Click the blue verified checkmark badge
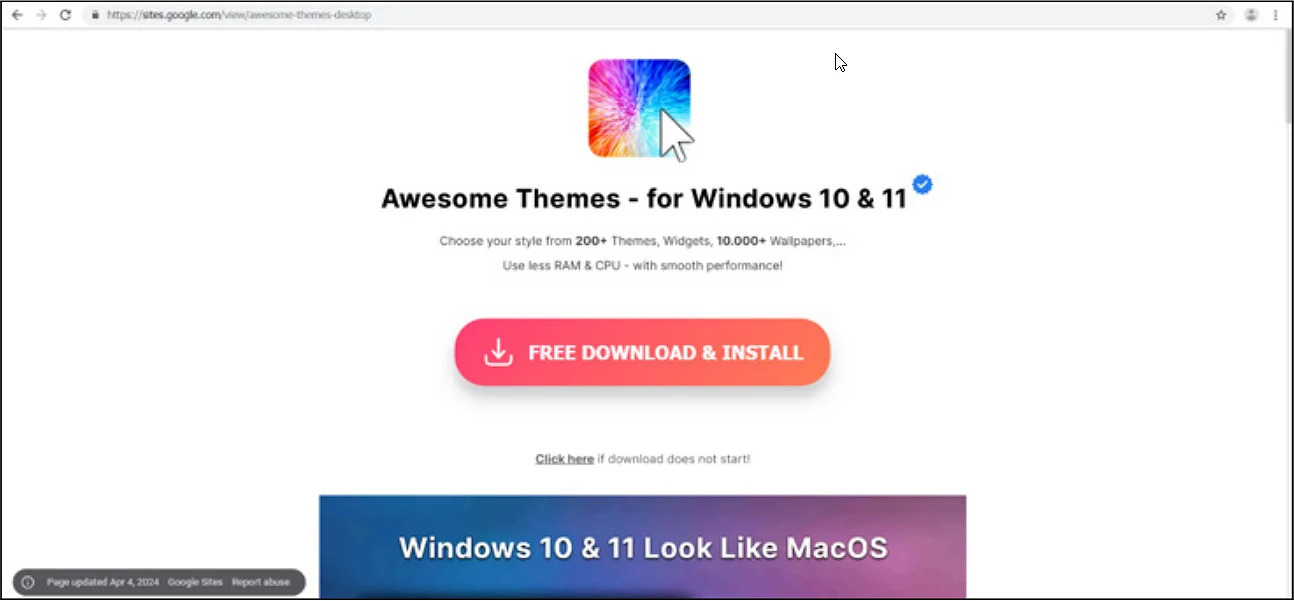This screenshot has width=1294, height=601. point(923,184)
